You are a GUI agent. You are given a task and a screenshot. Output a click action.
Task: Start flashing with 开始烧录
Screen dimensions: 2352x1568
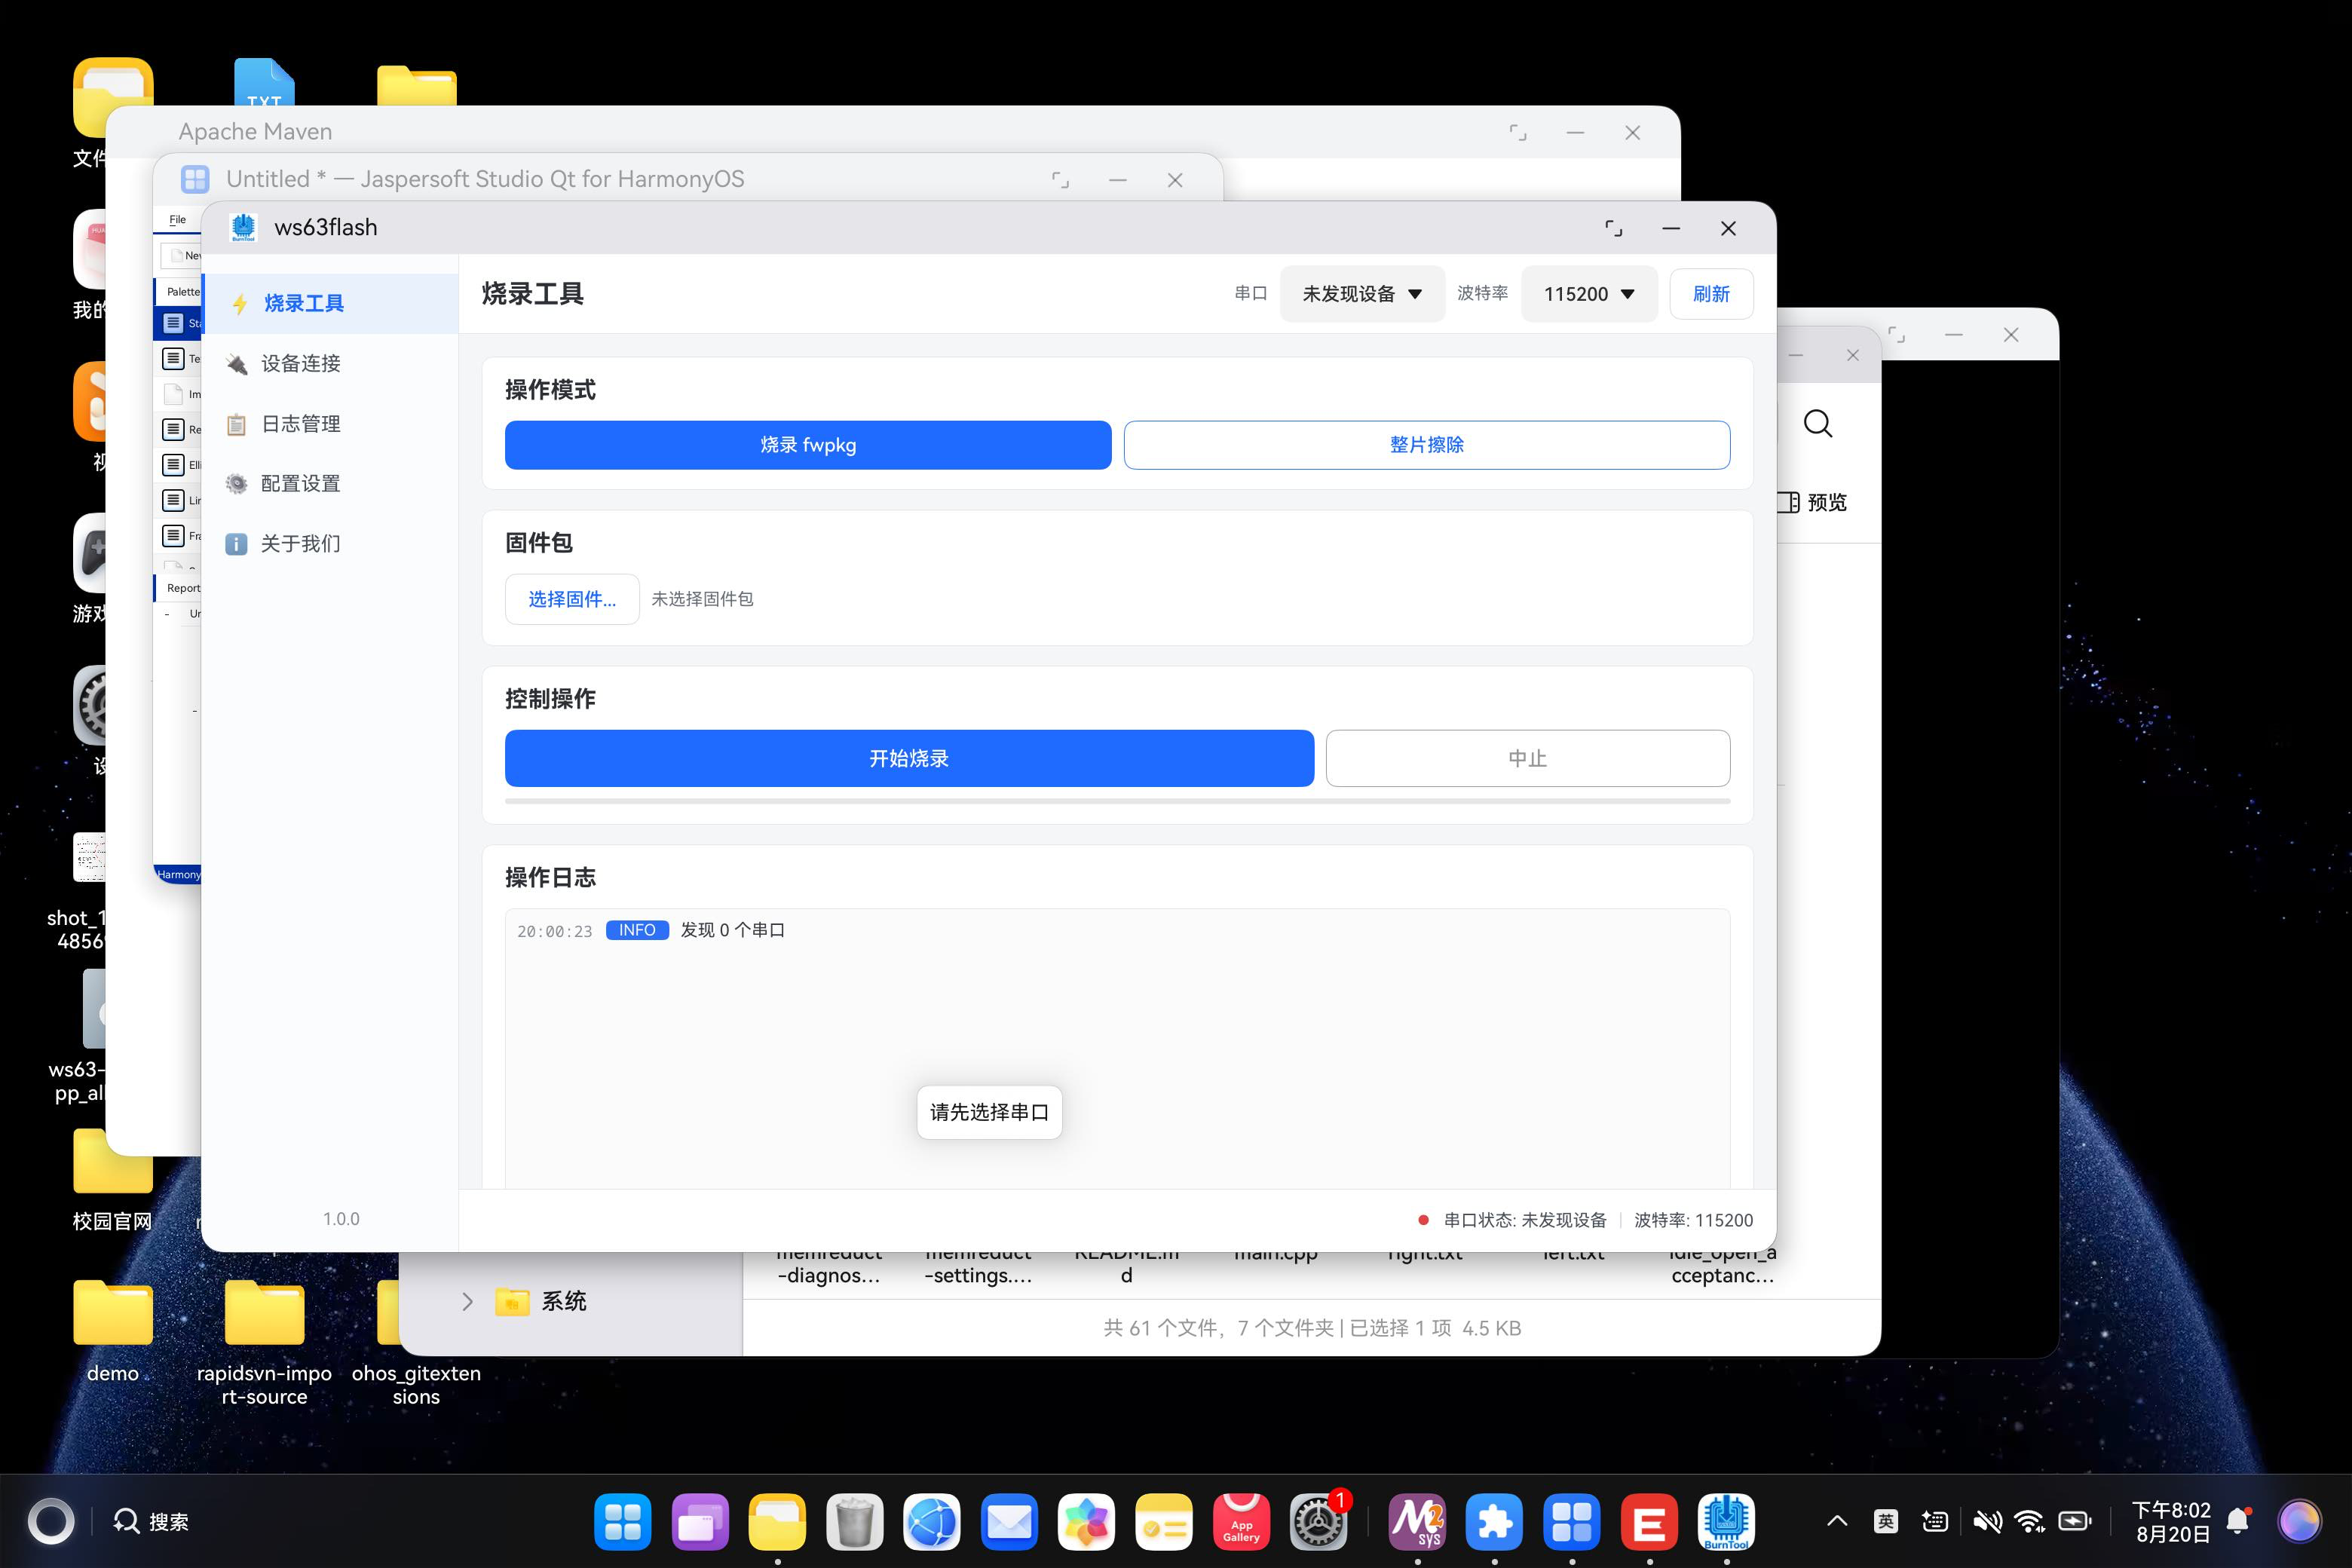[x=909, y=758]
